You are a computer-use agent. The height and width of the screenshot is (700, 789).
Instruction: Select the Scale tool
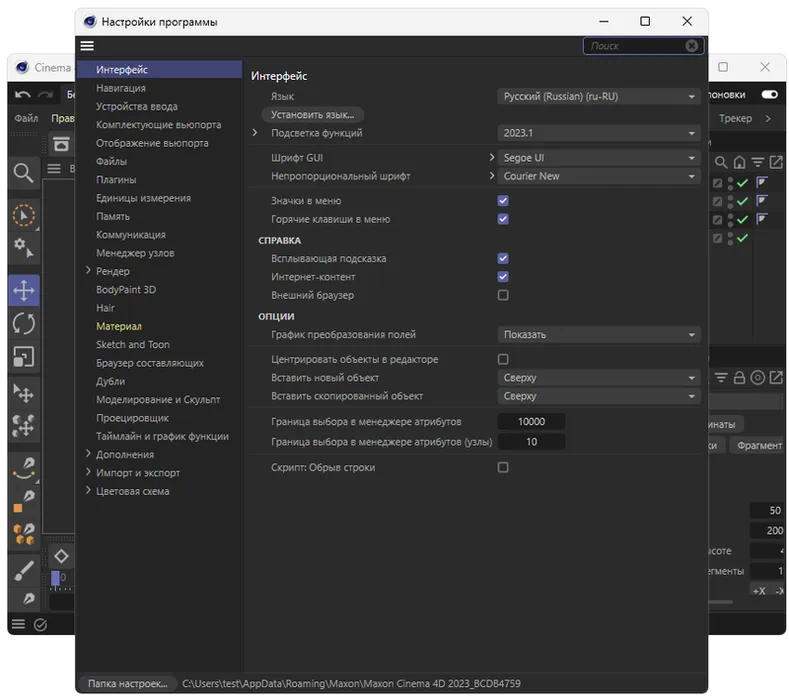[24, 357]
